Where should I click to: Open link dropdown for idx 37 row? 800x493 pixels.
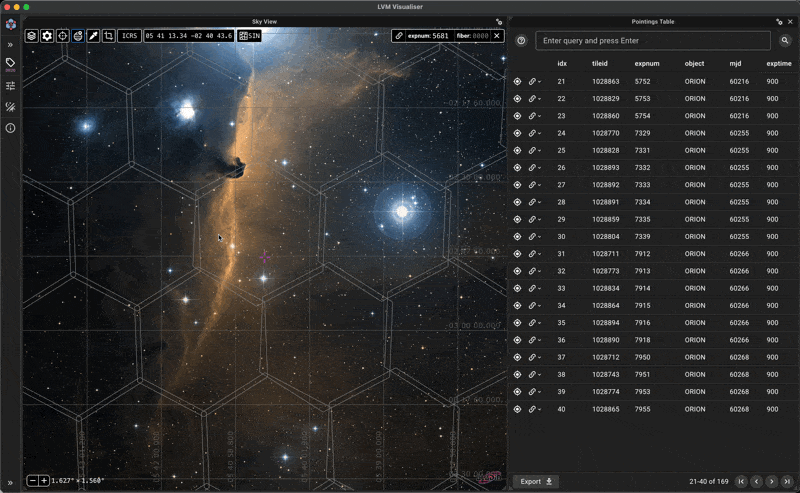[x=534, y=357]
